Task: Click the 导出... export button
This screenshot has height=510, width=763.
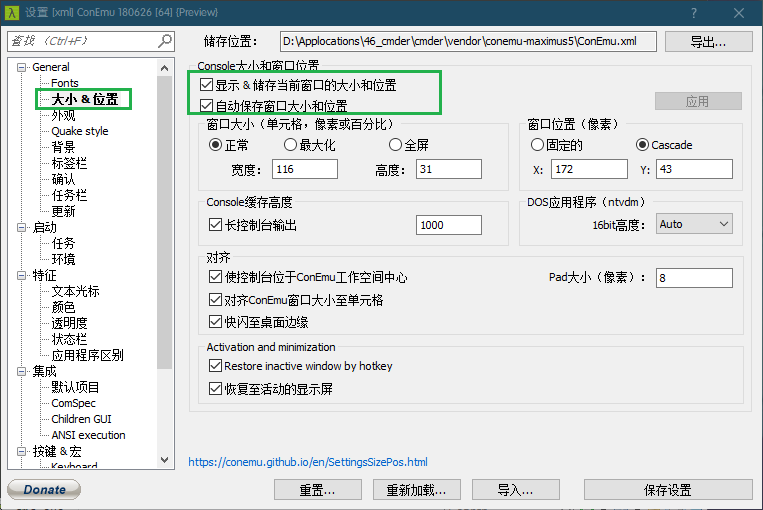Action: [708, 42]
